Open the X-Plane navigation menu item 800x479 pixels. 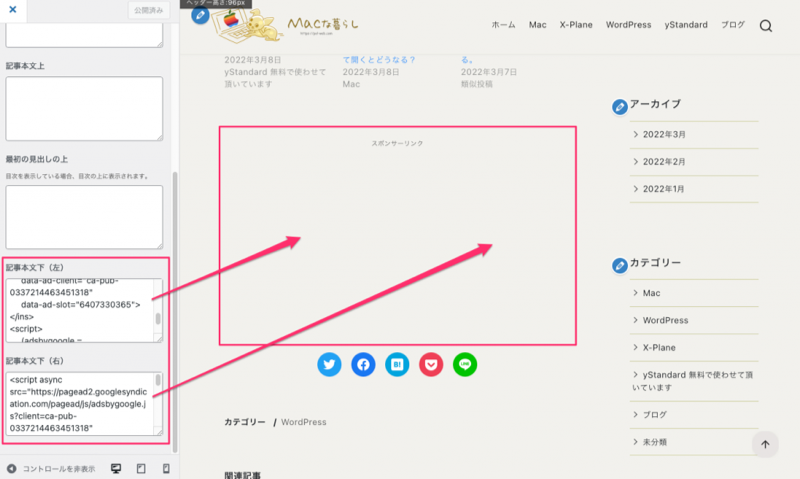click(576, 25)
